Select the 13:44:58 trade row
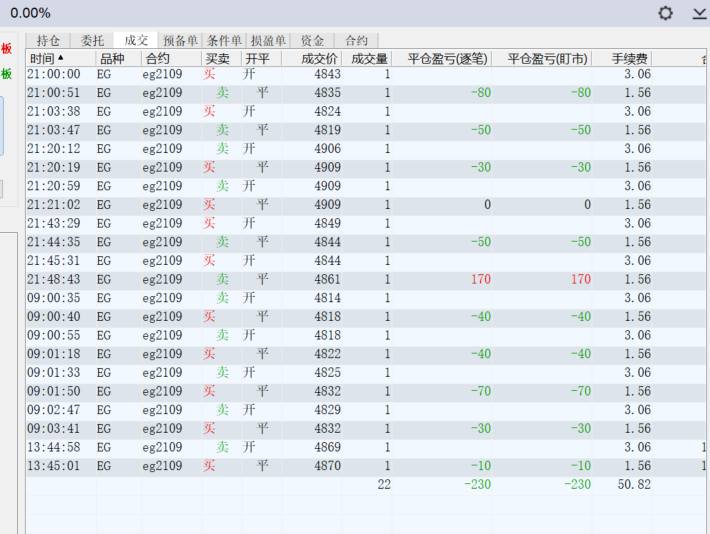Image resolution: width=710 pixels, height=534 pixels. click(x=365, y=447)
